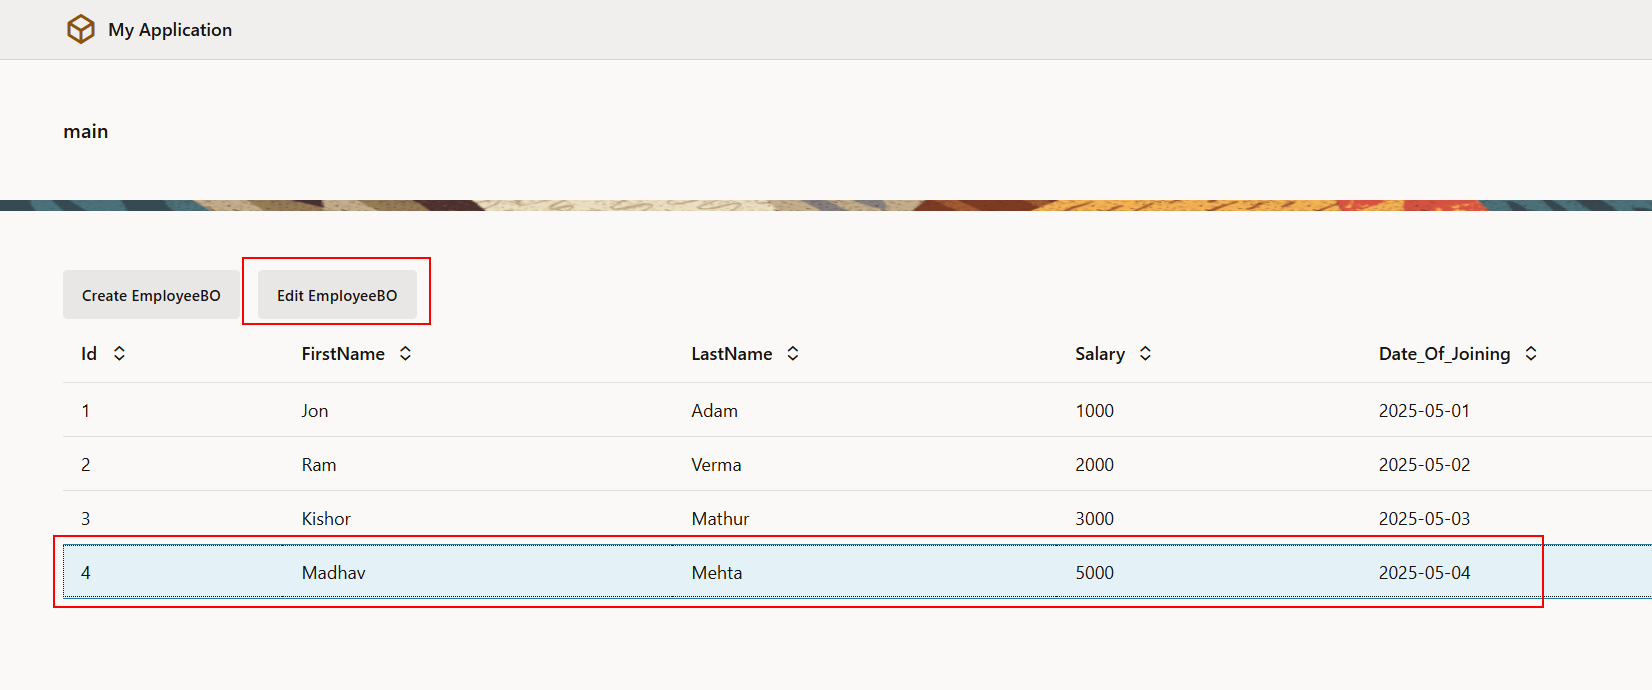
Task: Select the row for employee Jon
Action: [x=315, y=411]
